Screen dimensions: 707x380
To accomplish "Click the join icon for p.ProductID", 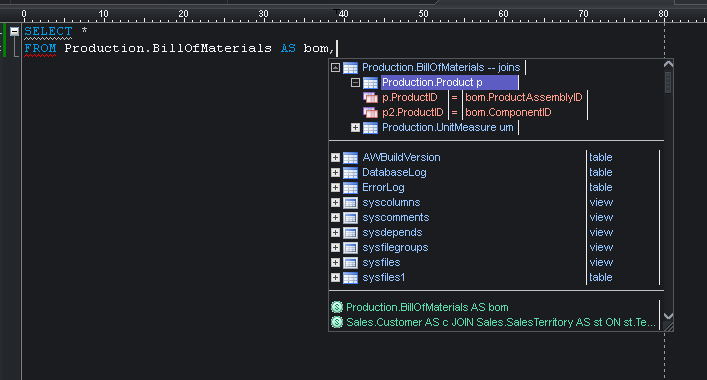I will pos(370,97).
